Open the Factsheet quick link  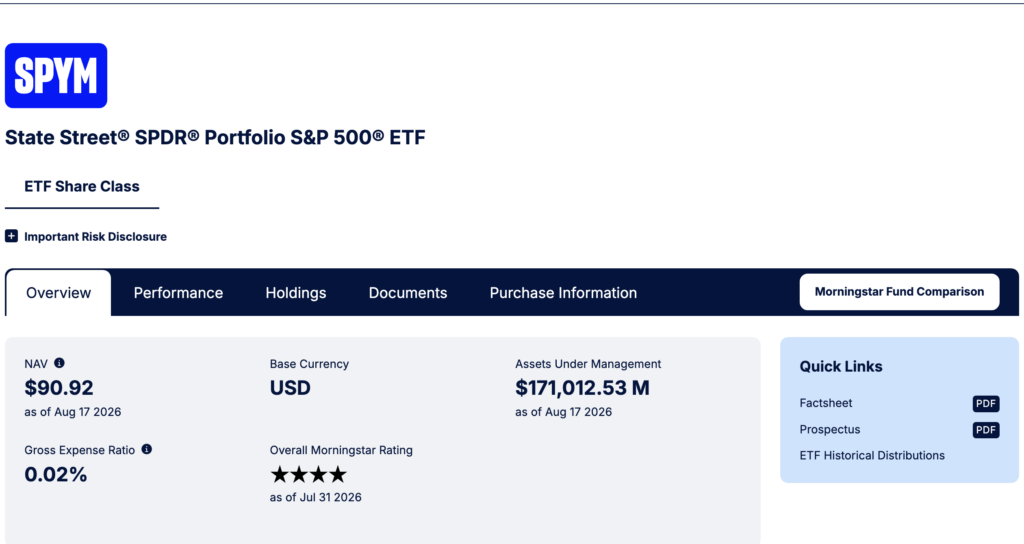[x=825, y=403]
